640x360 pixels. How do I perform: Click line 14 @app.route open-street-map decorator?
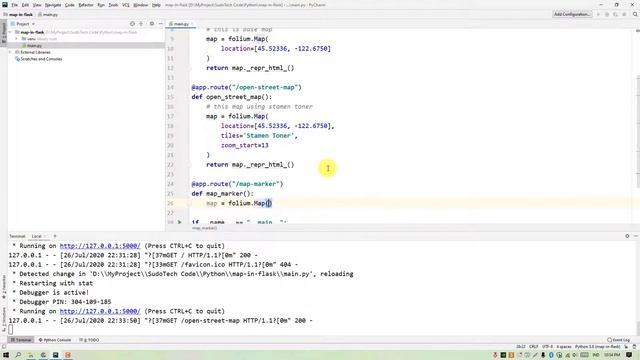[x=247, y=87]
